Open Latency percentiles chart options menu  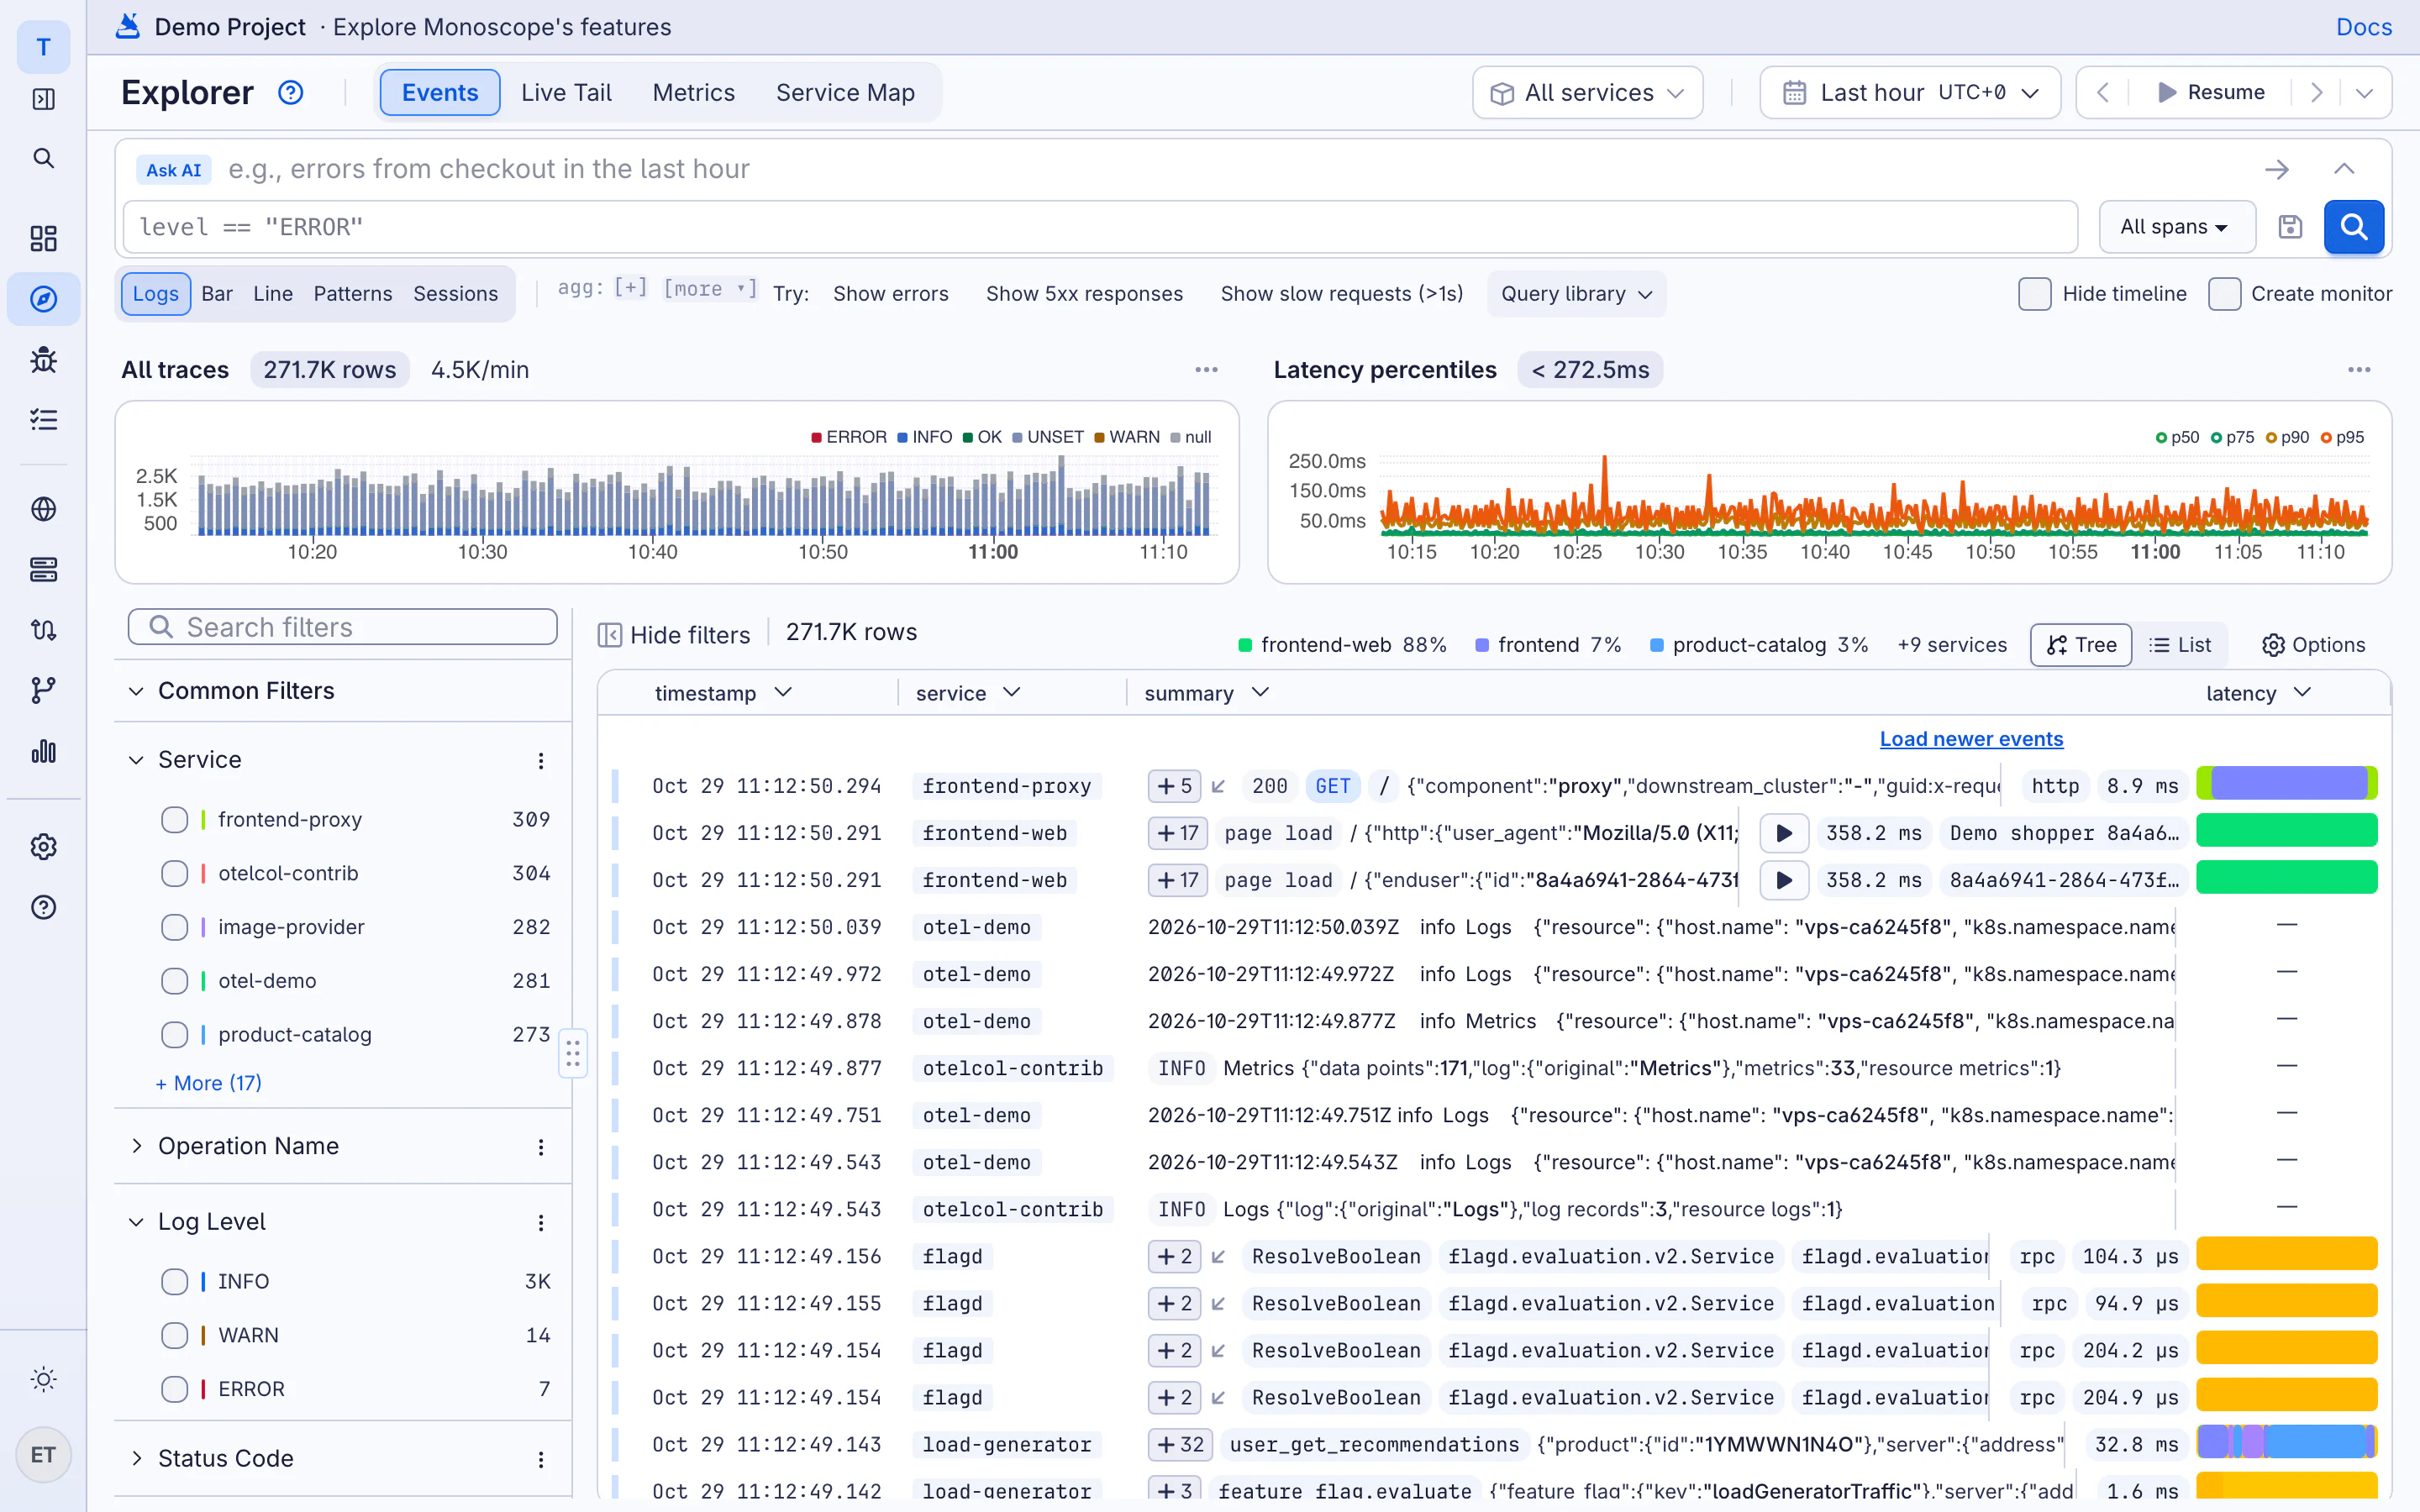point(2360,370)
